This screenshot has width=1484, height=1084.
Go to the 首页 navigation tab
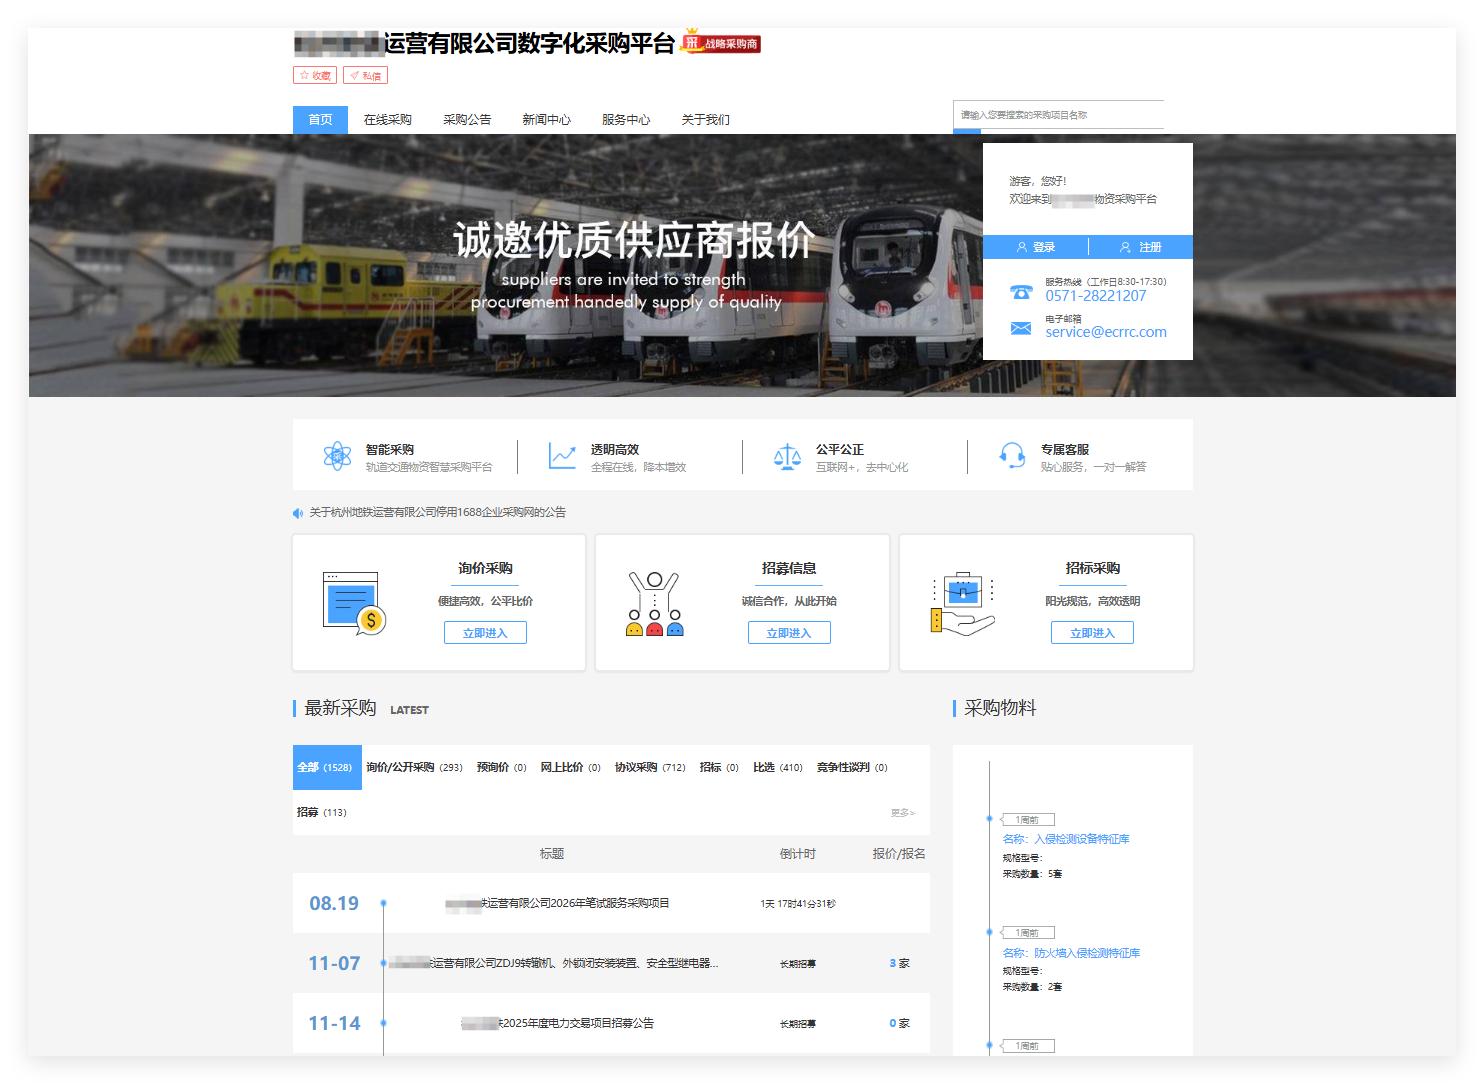(x=320, y=119)
